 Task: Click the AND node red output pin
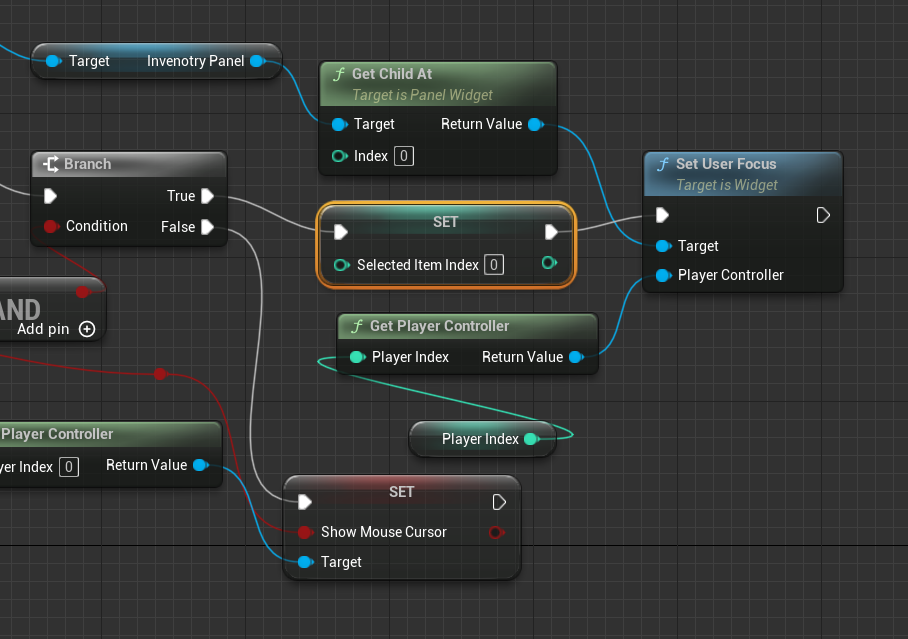point(83,291)
